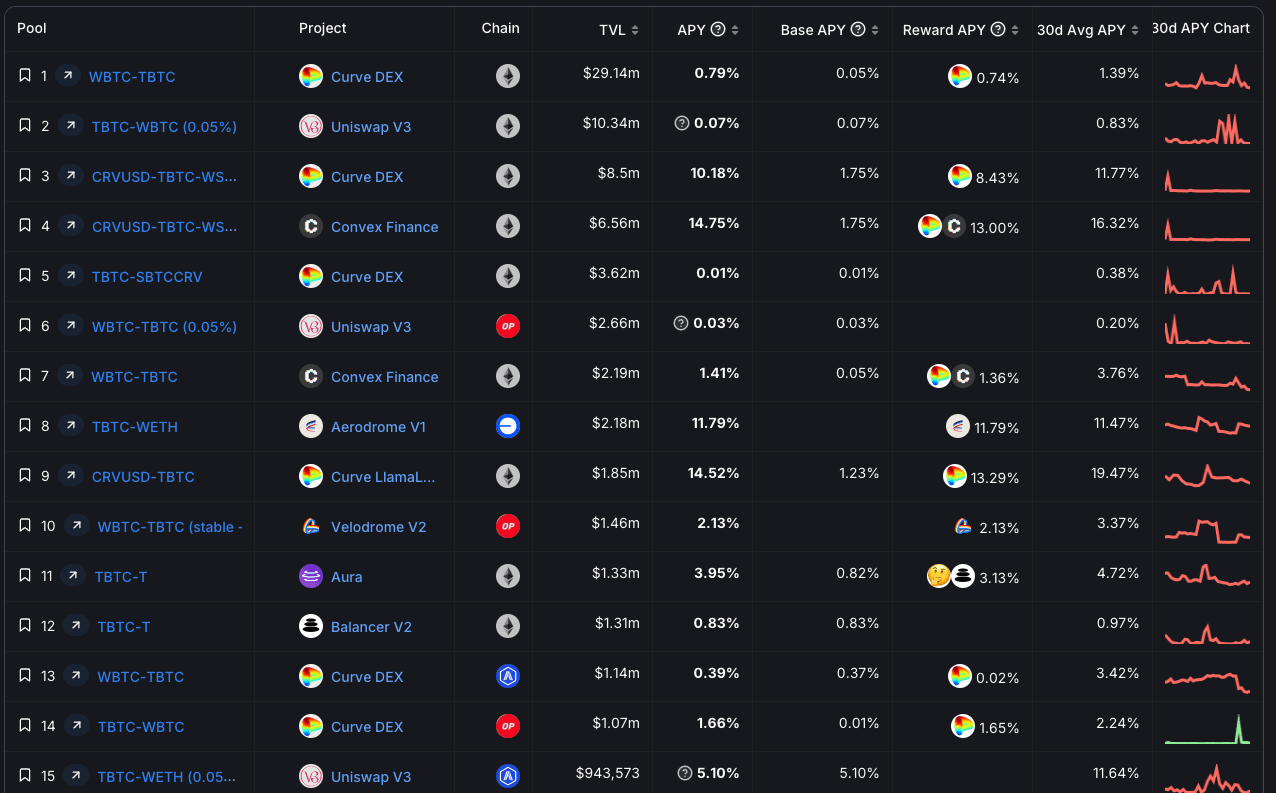Open the Convex Finance link in row 4
Image resolution: width=1276 pixels, height=793 pixels.
click(384, 227)
